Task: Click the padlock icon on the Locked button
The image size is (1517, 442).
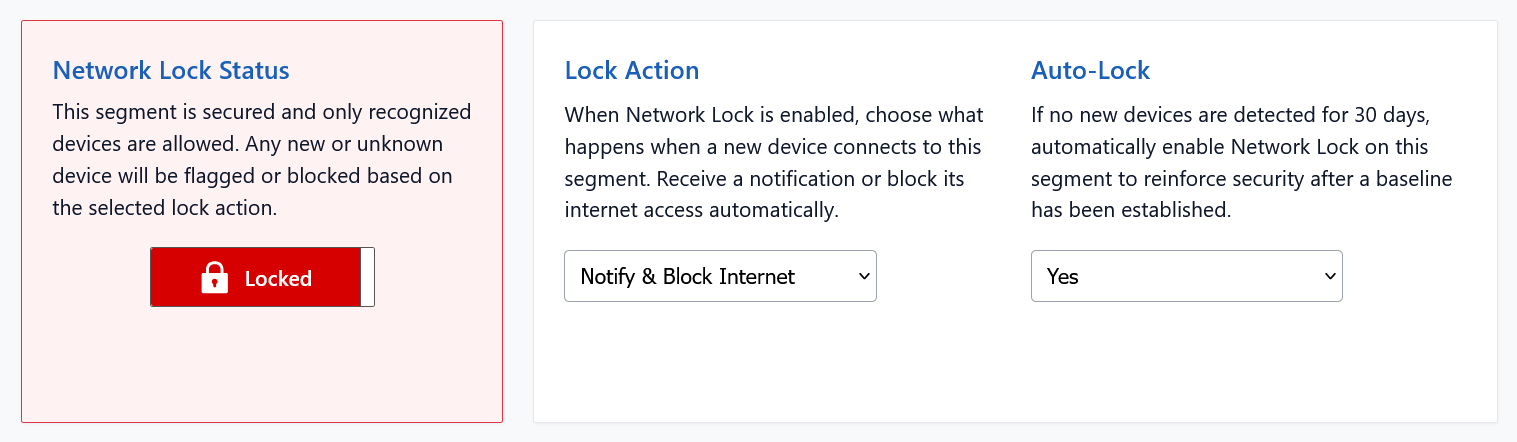Action: [215, 278]
